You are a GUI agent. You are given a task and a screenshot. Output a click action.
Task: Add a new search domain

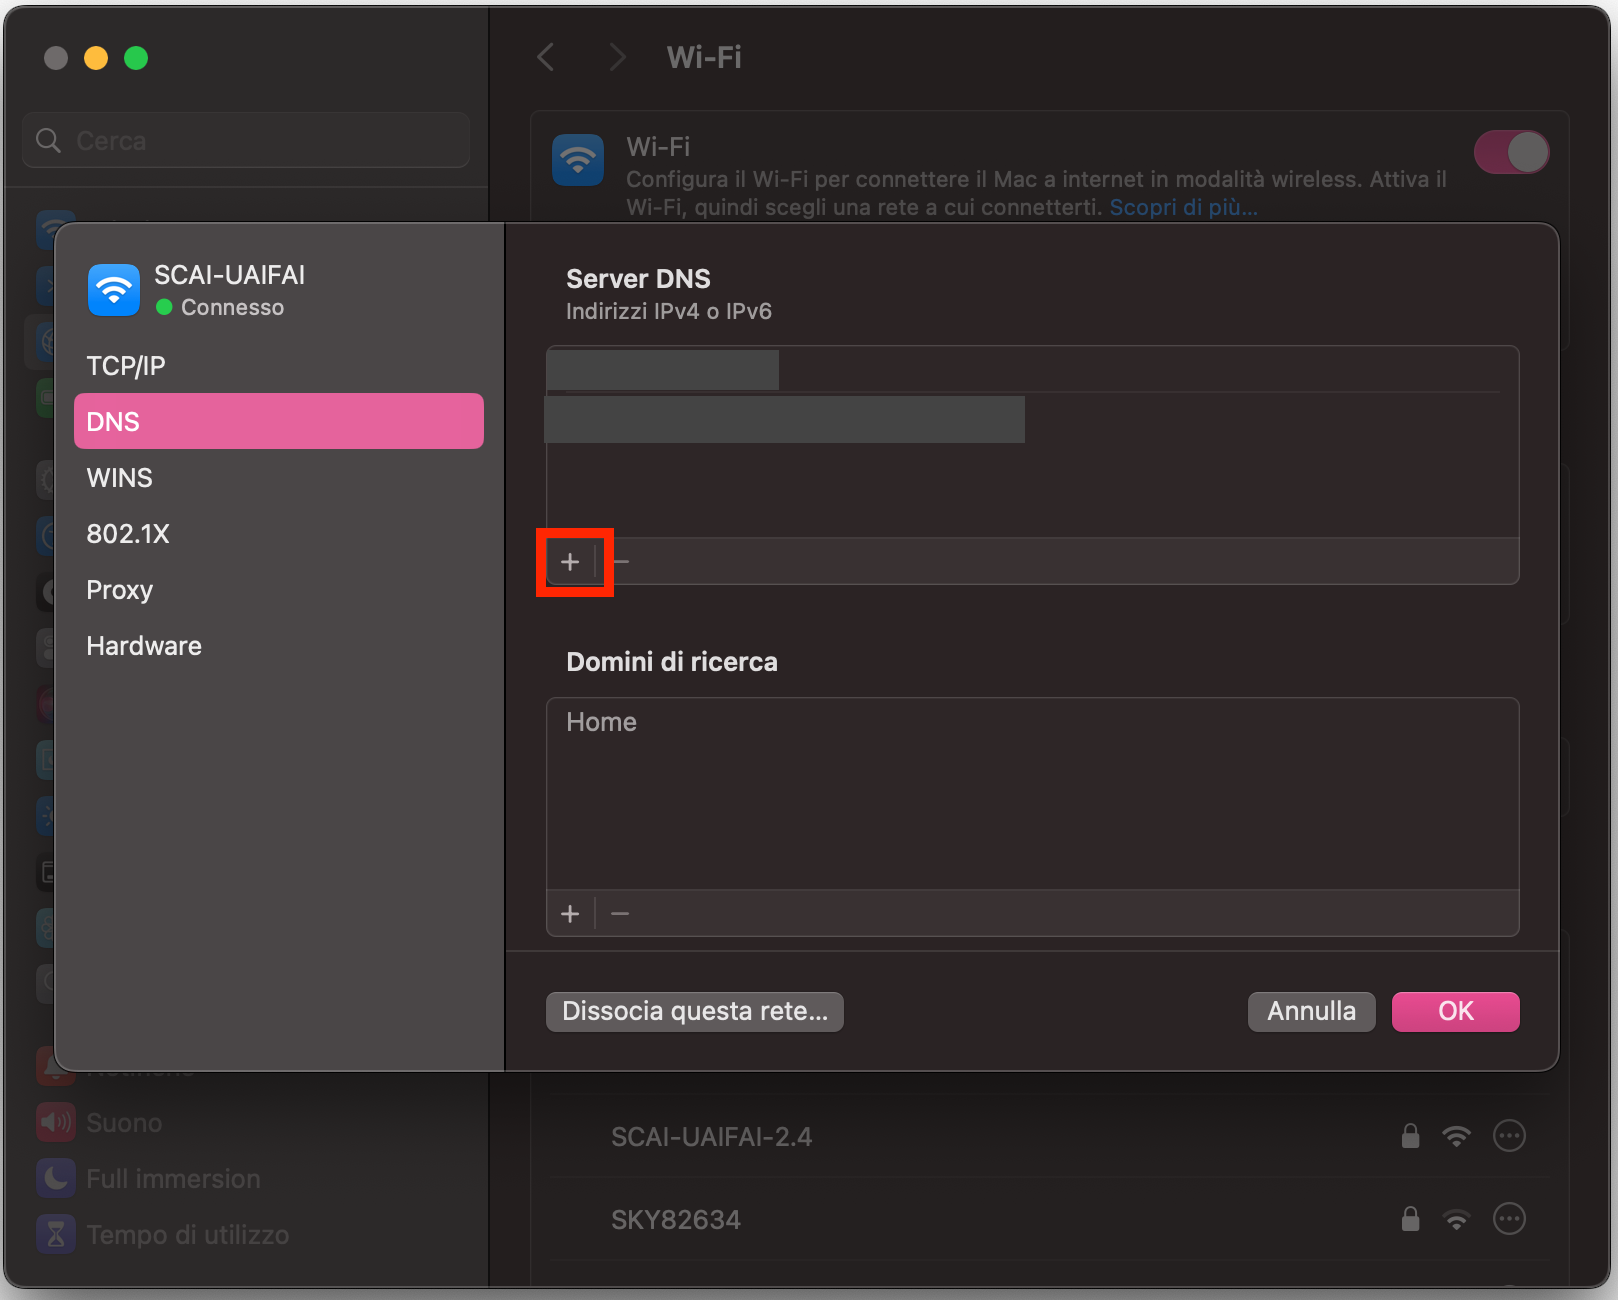571,913
